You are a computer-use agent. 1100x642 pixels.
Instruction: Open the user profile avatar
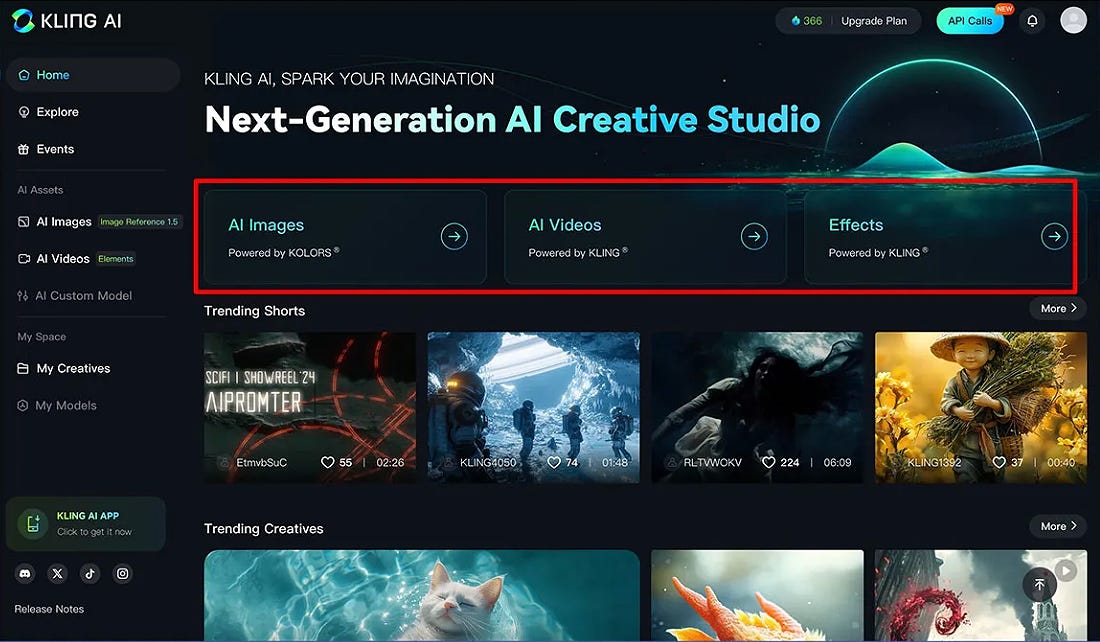[1073, 20]
